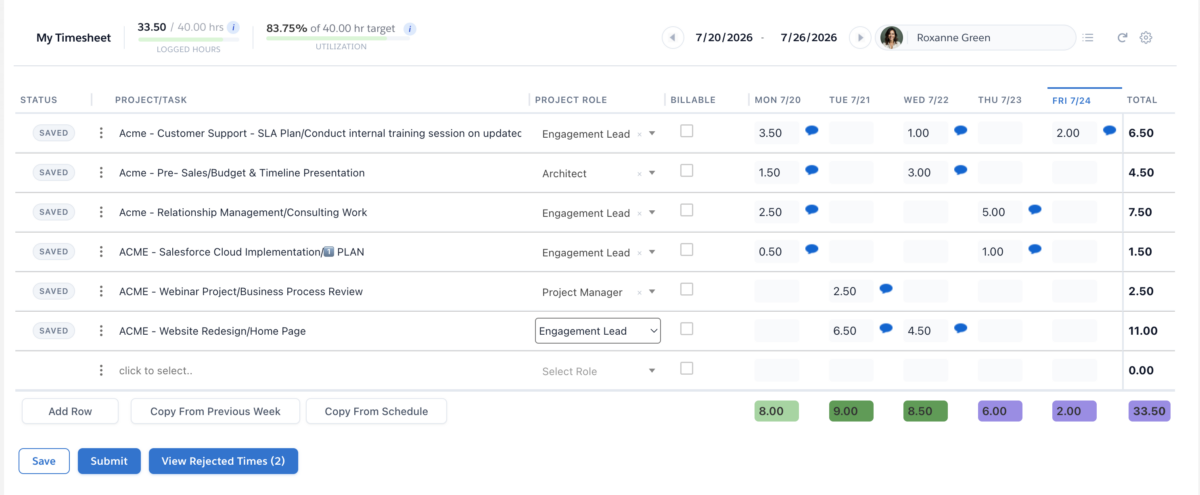Click Copy From Previous Week
The width and height of the screenshot is (1200, 495).
pos(215,411)
